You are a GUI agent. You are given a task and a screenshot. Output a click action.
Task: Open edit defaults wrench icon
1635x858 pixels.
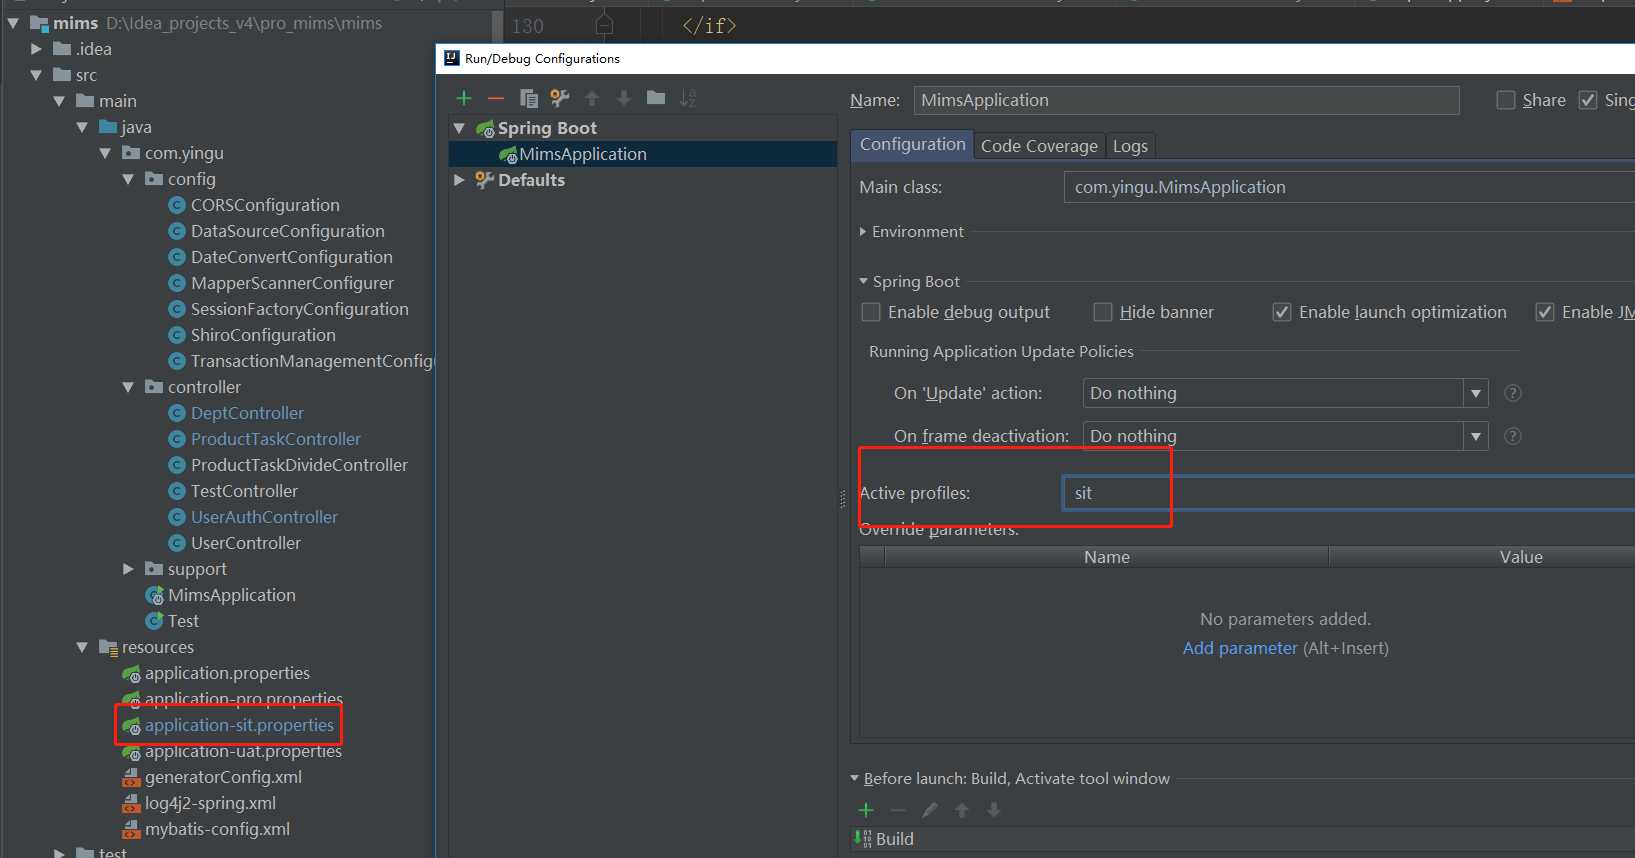[x=560, y=98]
